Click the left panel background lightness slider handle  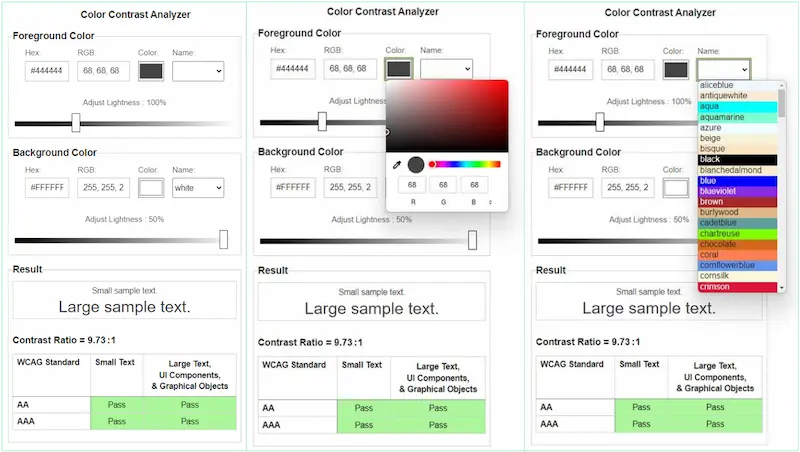pos(223,240)
